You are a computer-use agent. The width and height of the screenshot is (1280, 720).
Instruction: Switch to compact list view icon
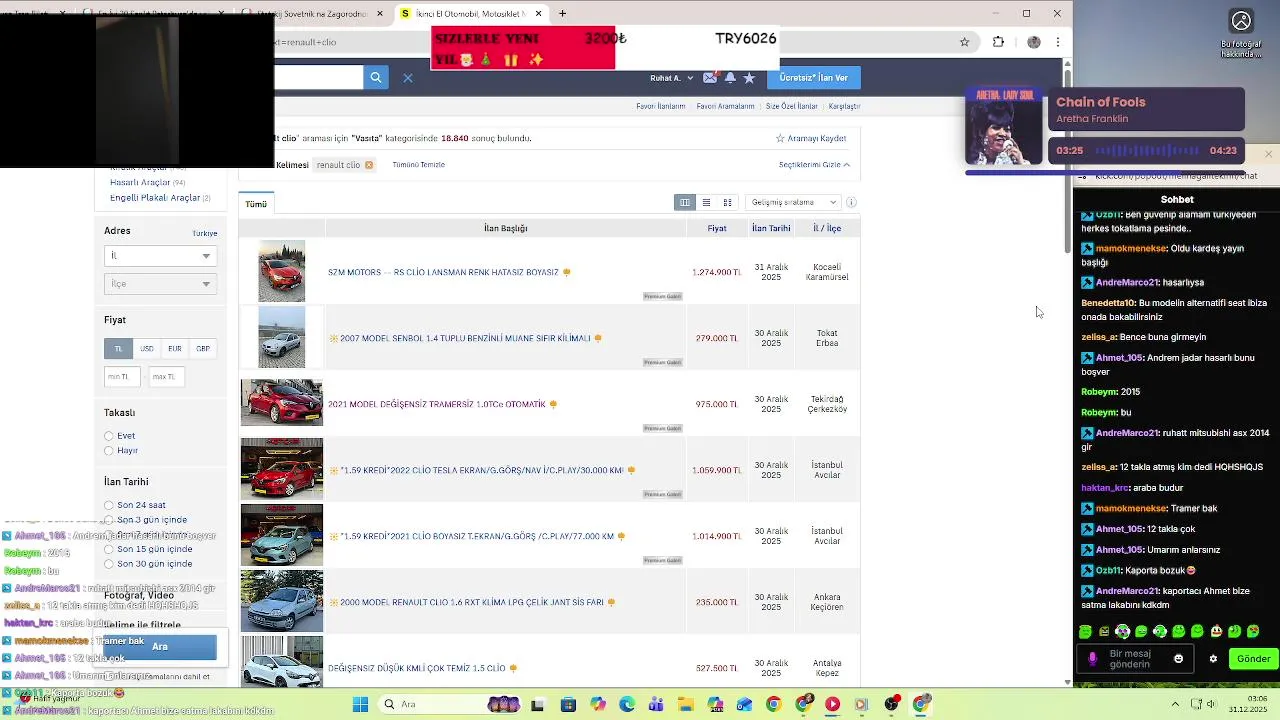[x=706, y=202]
